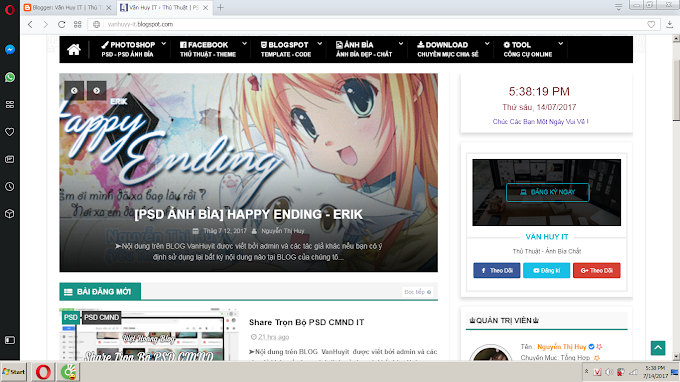Open Speed Dial from the sidebar
This screenshot has height=382, width=680.
click(x=10, y=104)
